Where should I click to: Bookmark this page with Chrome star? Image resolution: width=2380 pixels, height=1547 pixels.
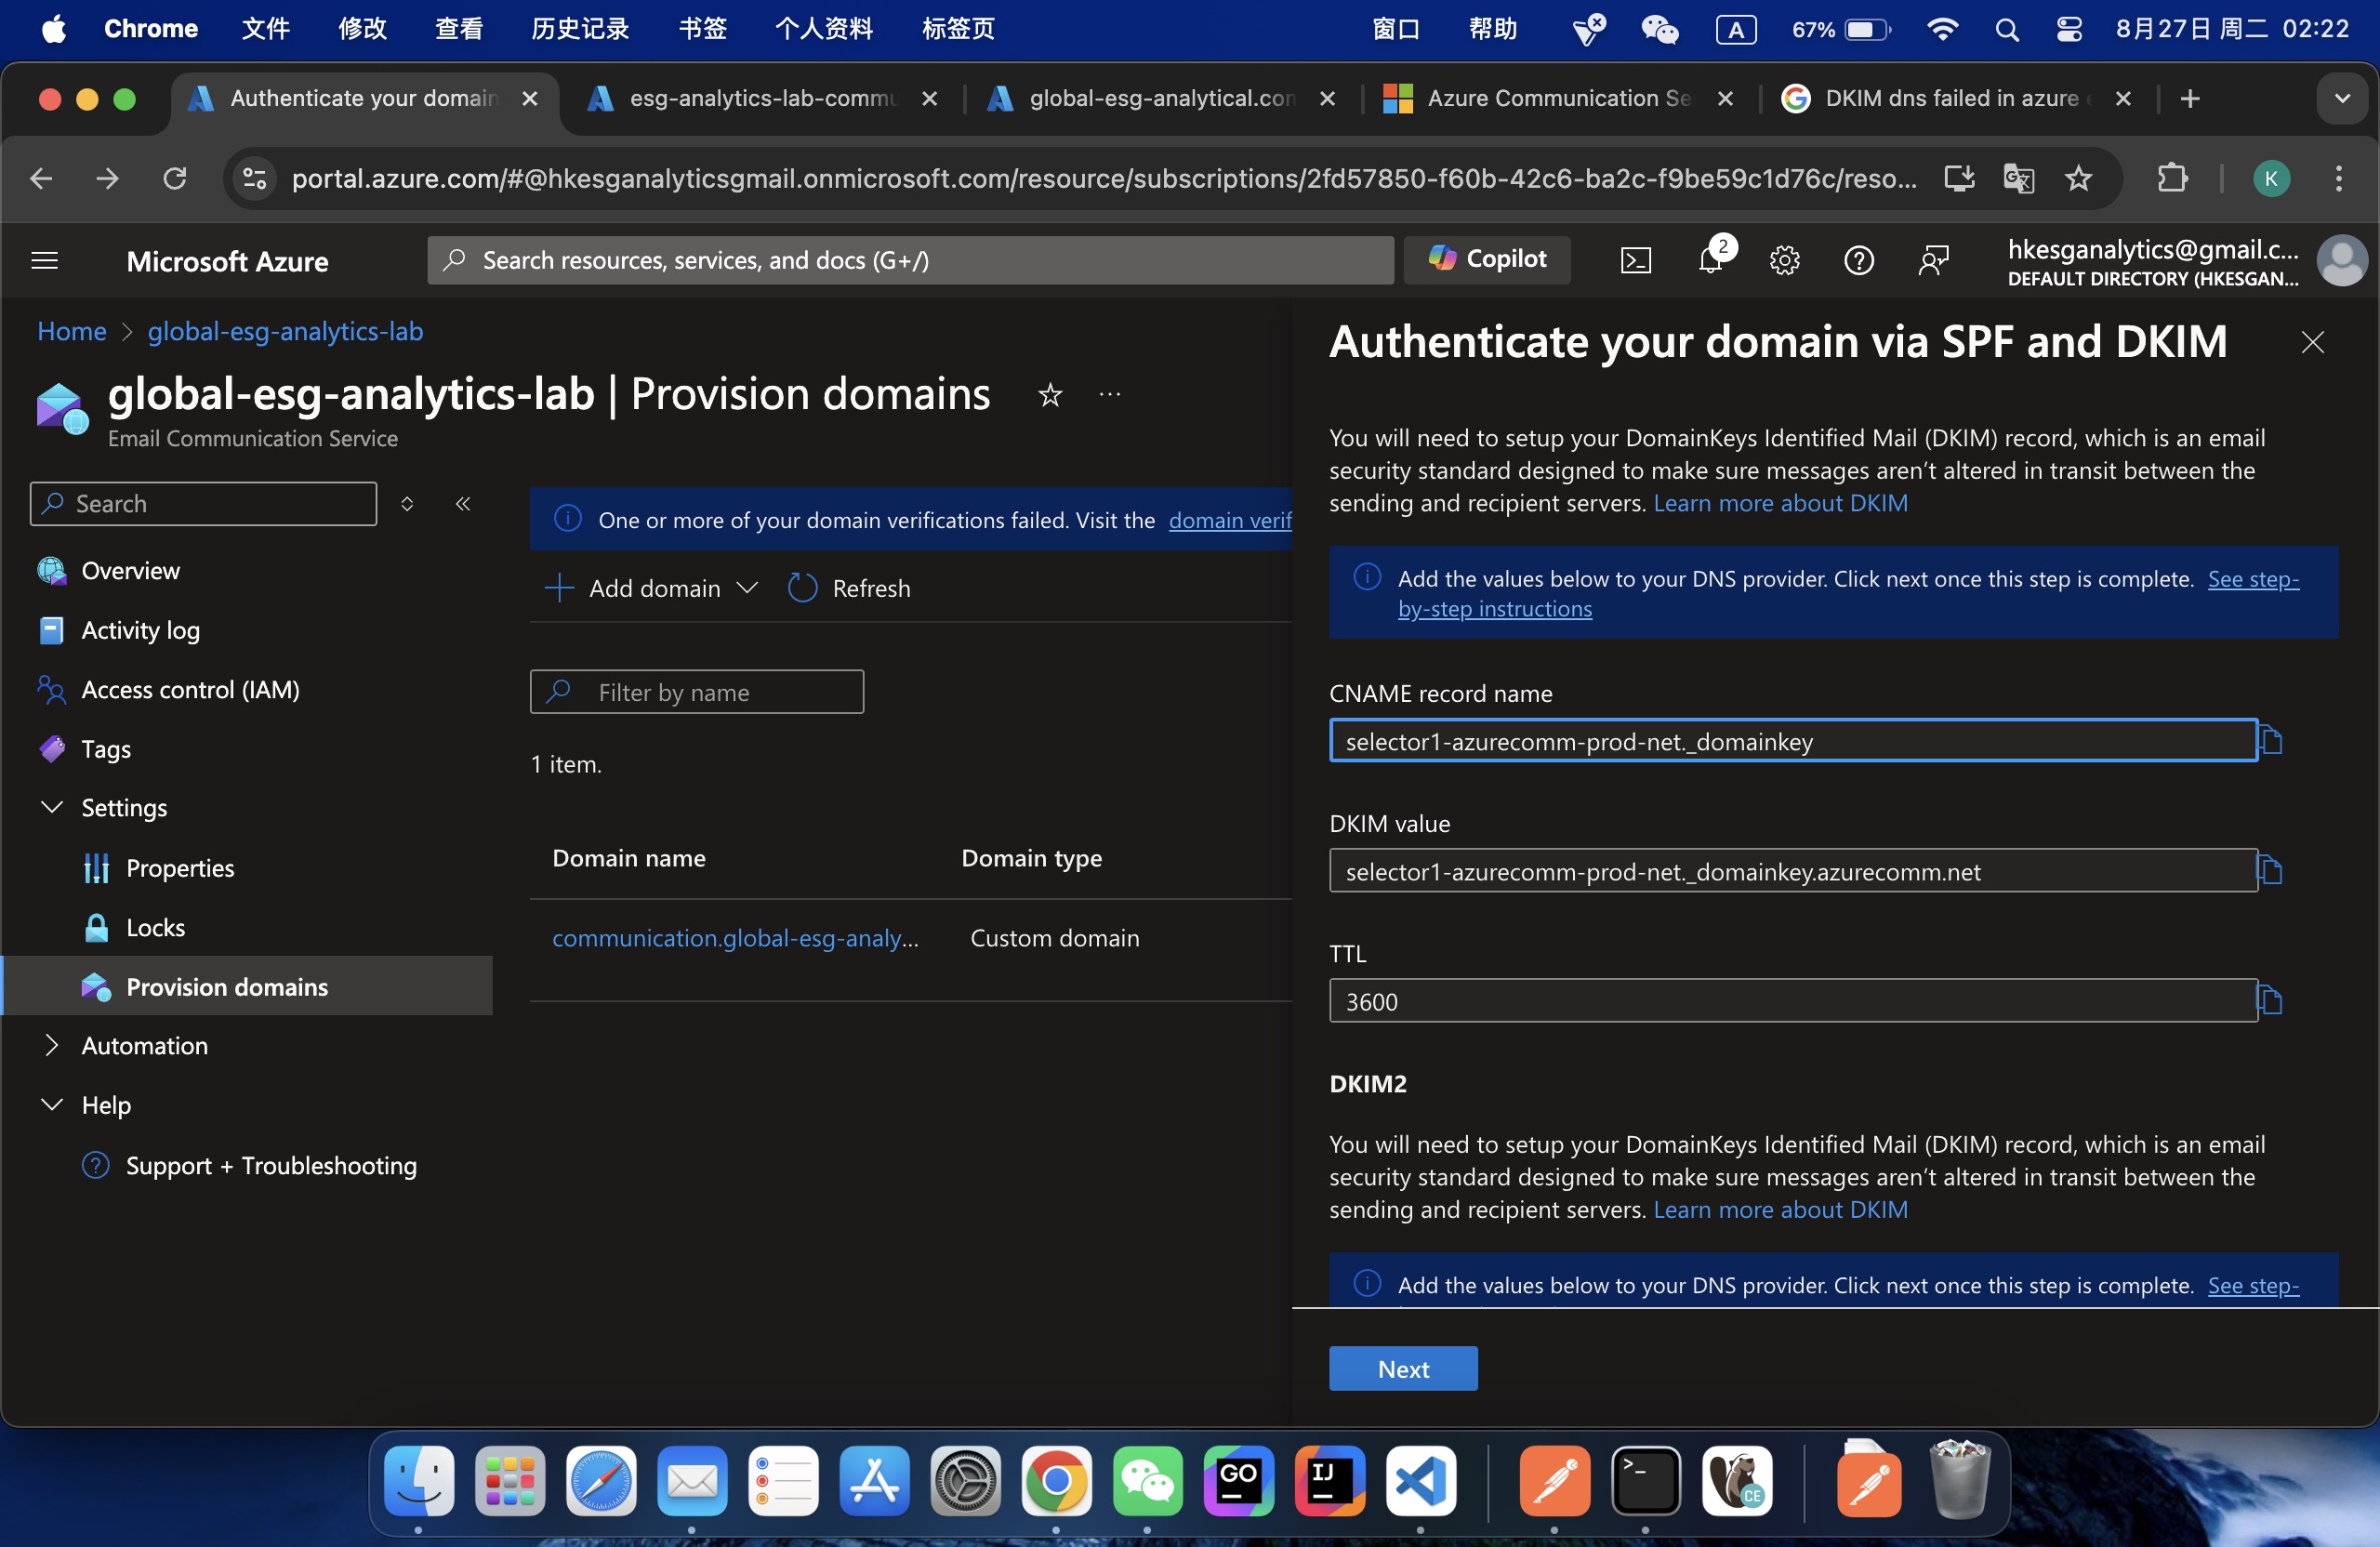2079,179
